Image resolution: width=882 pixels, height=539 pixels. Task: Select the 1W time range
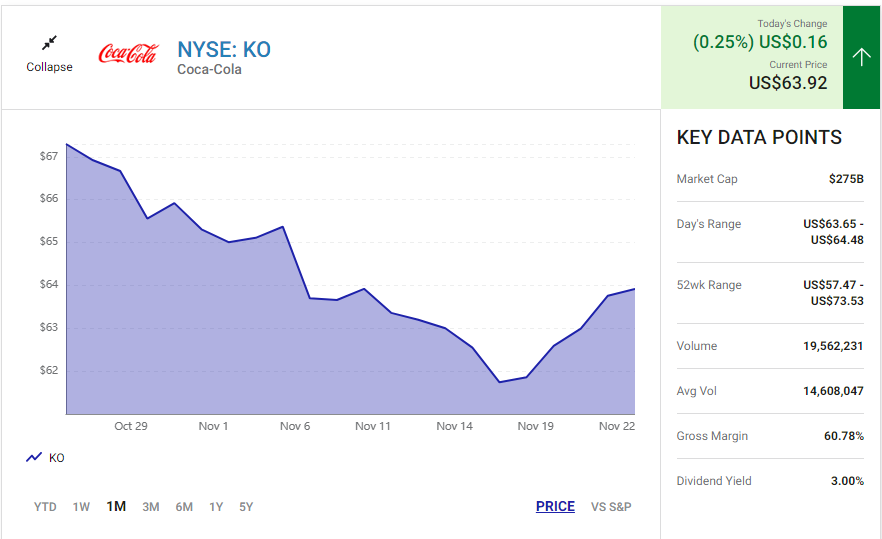pyautogui.click(x=81, y=507)
